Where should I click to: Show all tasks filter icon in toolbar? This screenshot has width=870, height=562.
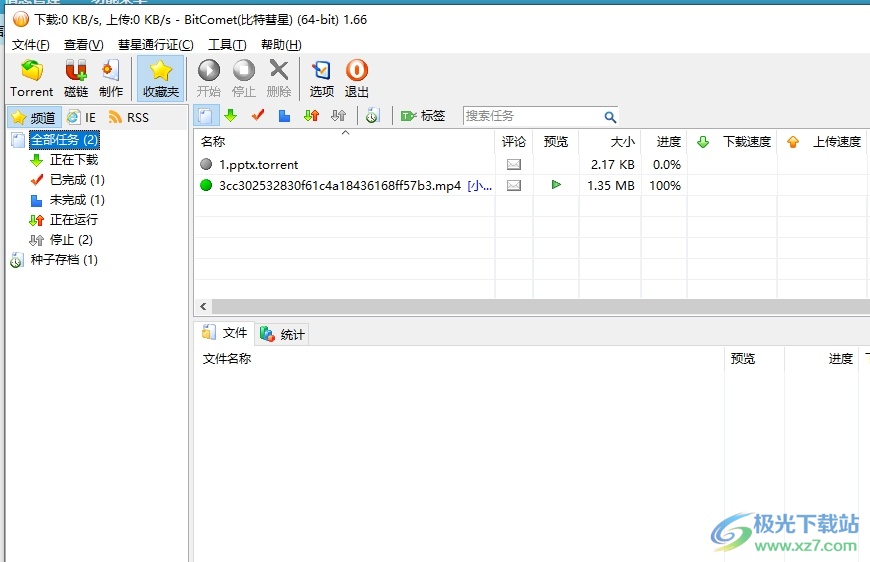[206, 116]
